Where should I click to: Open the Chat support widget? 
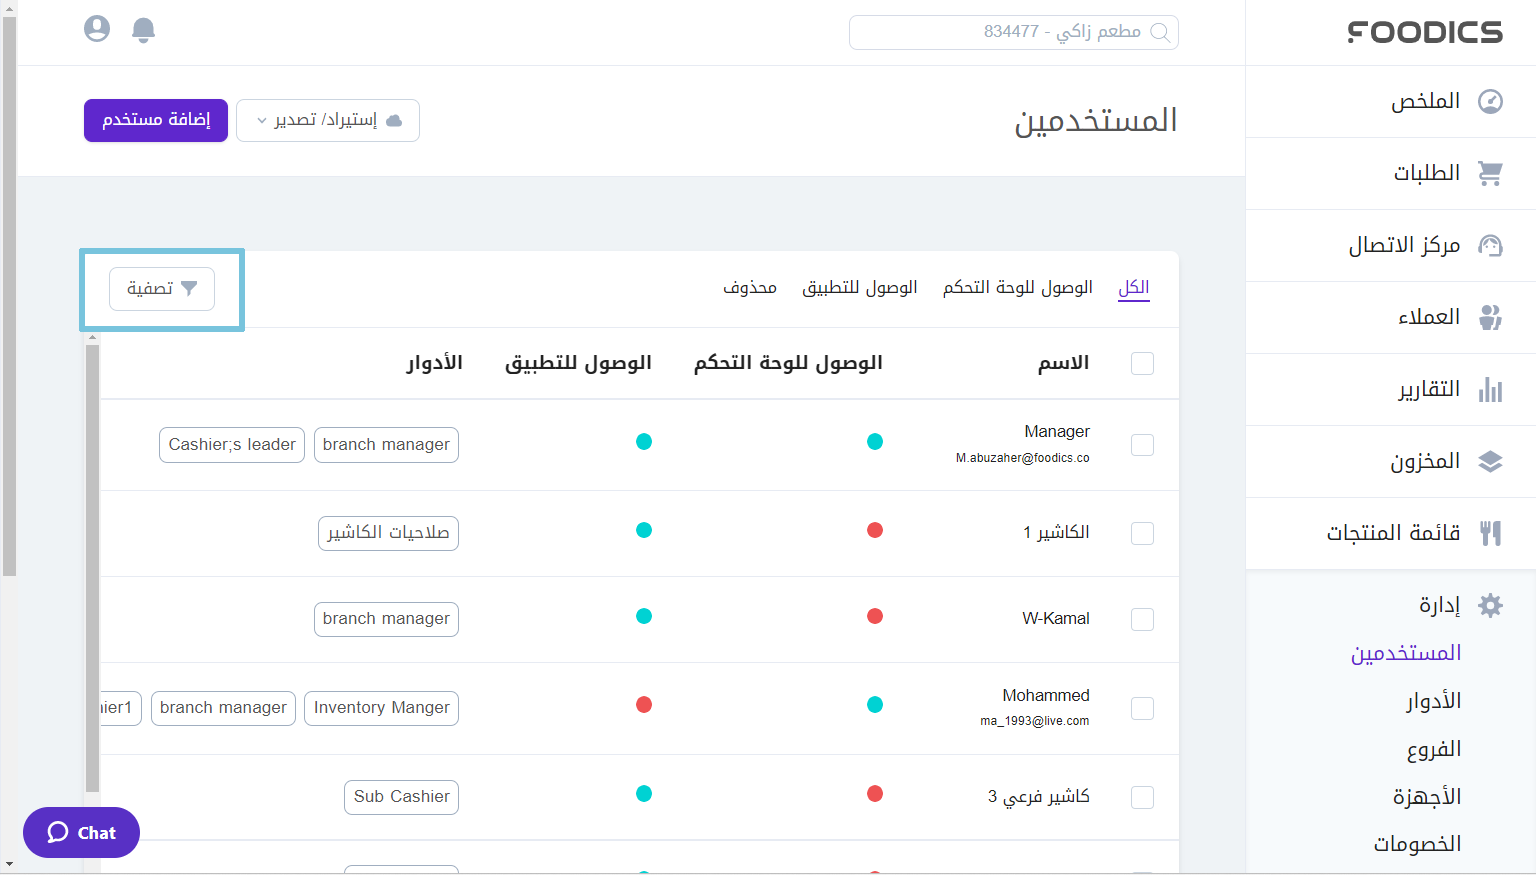(x=81, y=832)
